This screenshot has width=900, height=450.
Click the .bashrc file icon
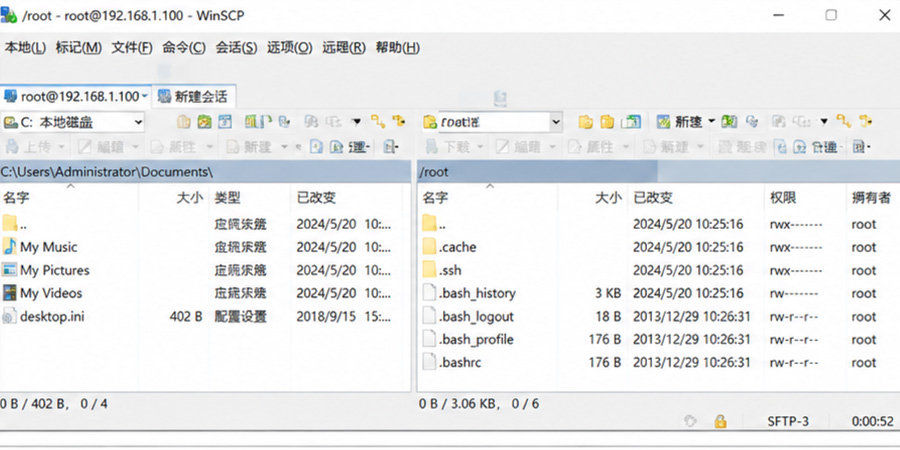tap(429, 362)
